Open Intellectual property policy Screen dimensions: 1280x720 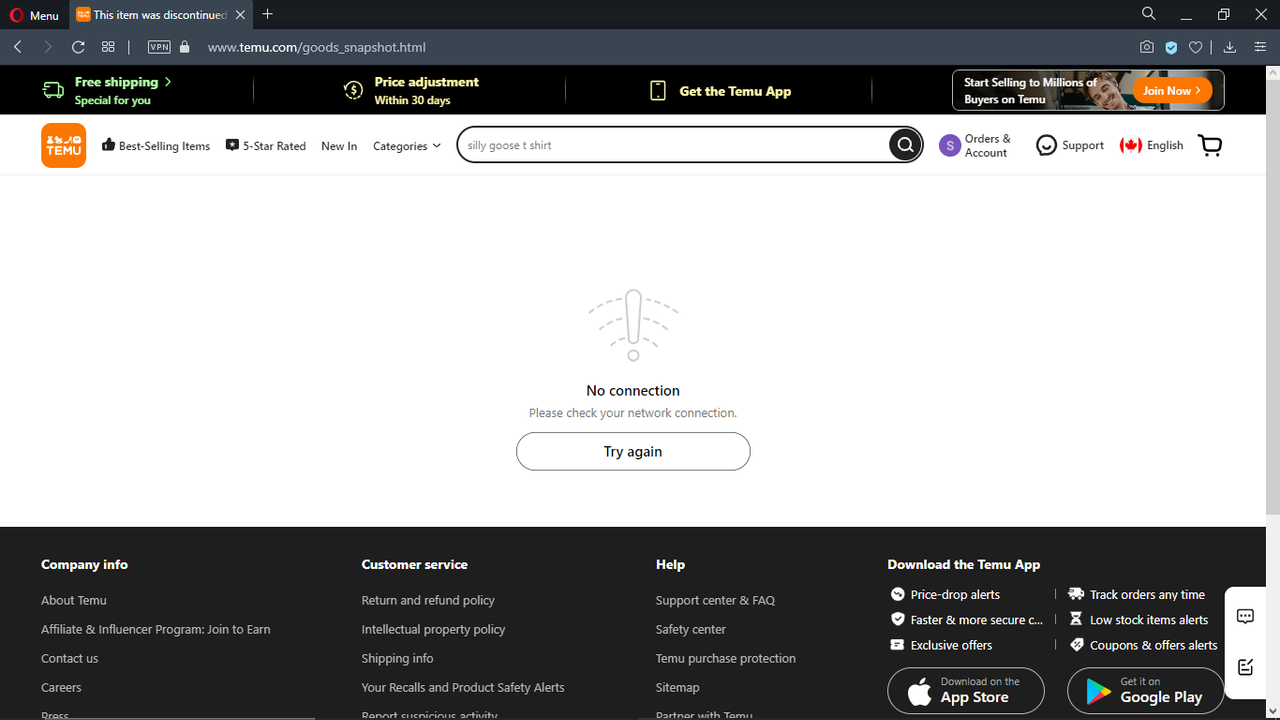pyautogui.click(x=434, y=629)
